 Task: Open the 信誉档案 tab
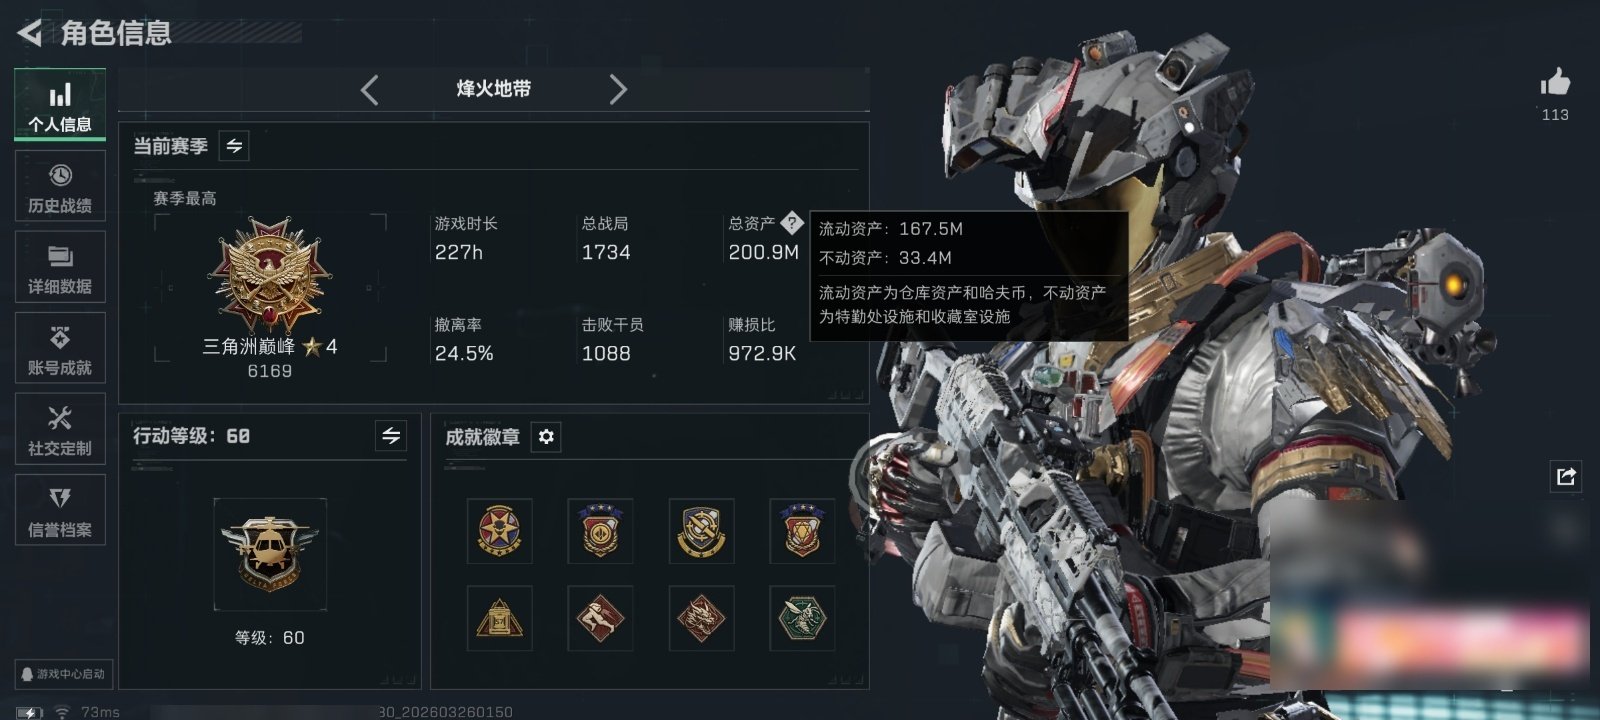pyautogui.click(x=60, y=510)
